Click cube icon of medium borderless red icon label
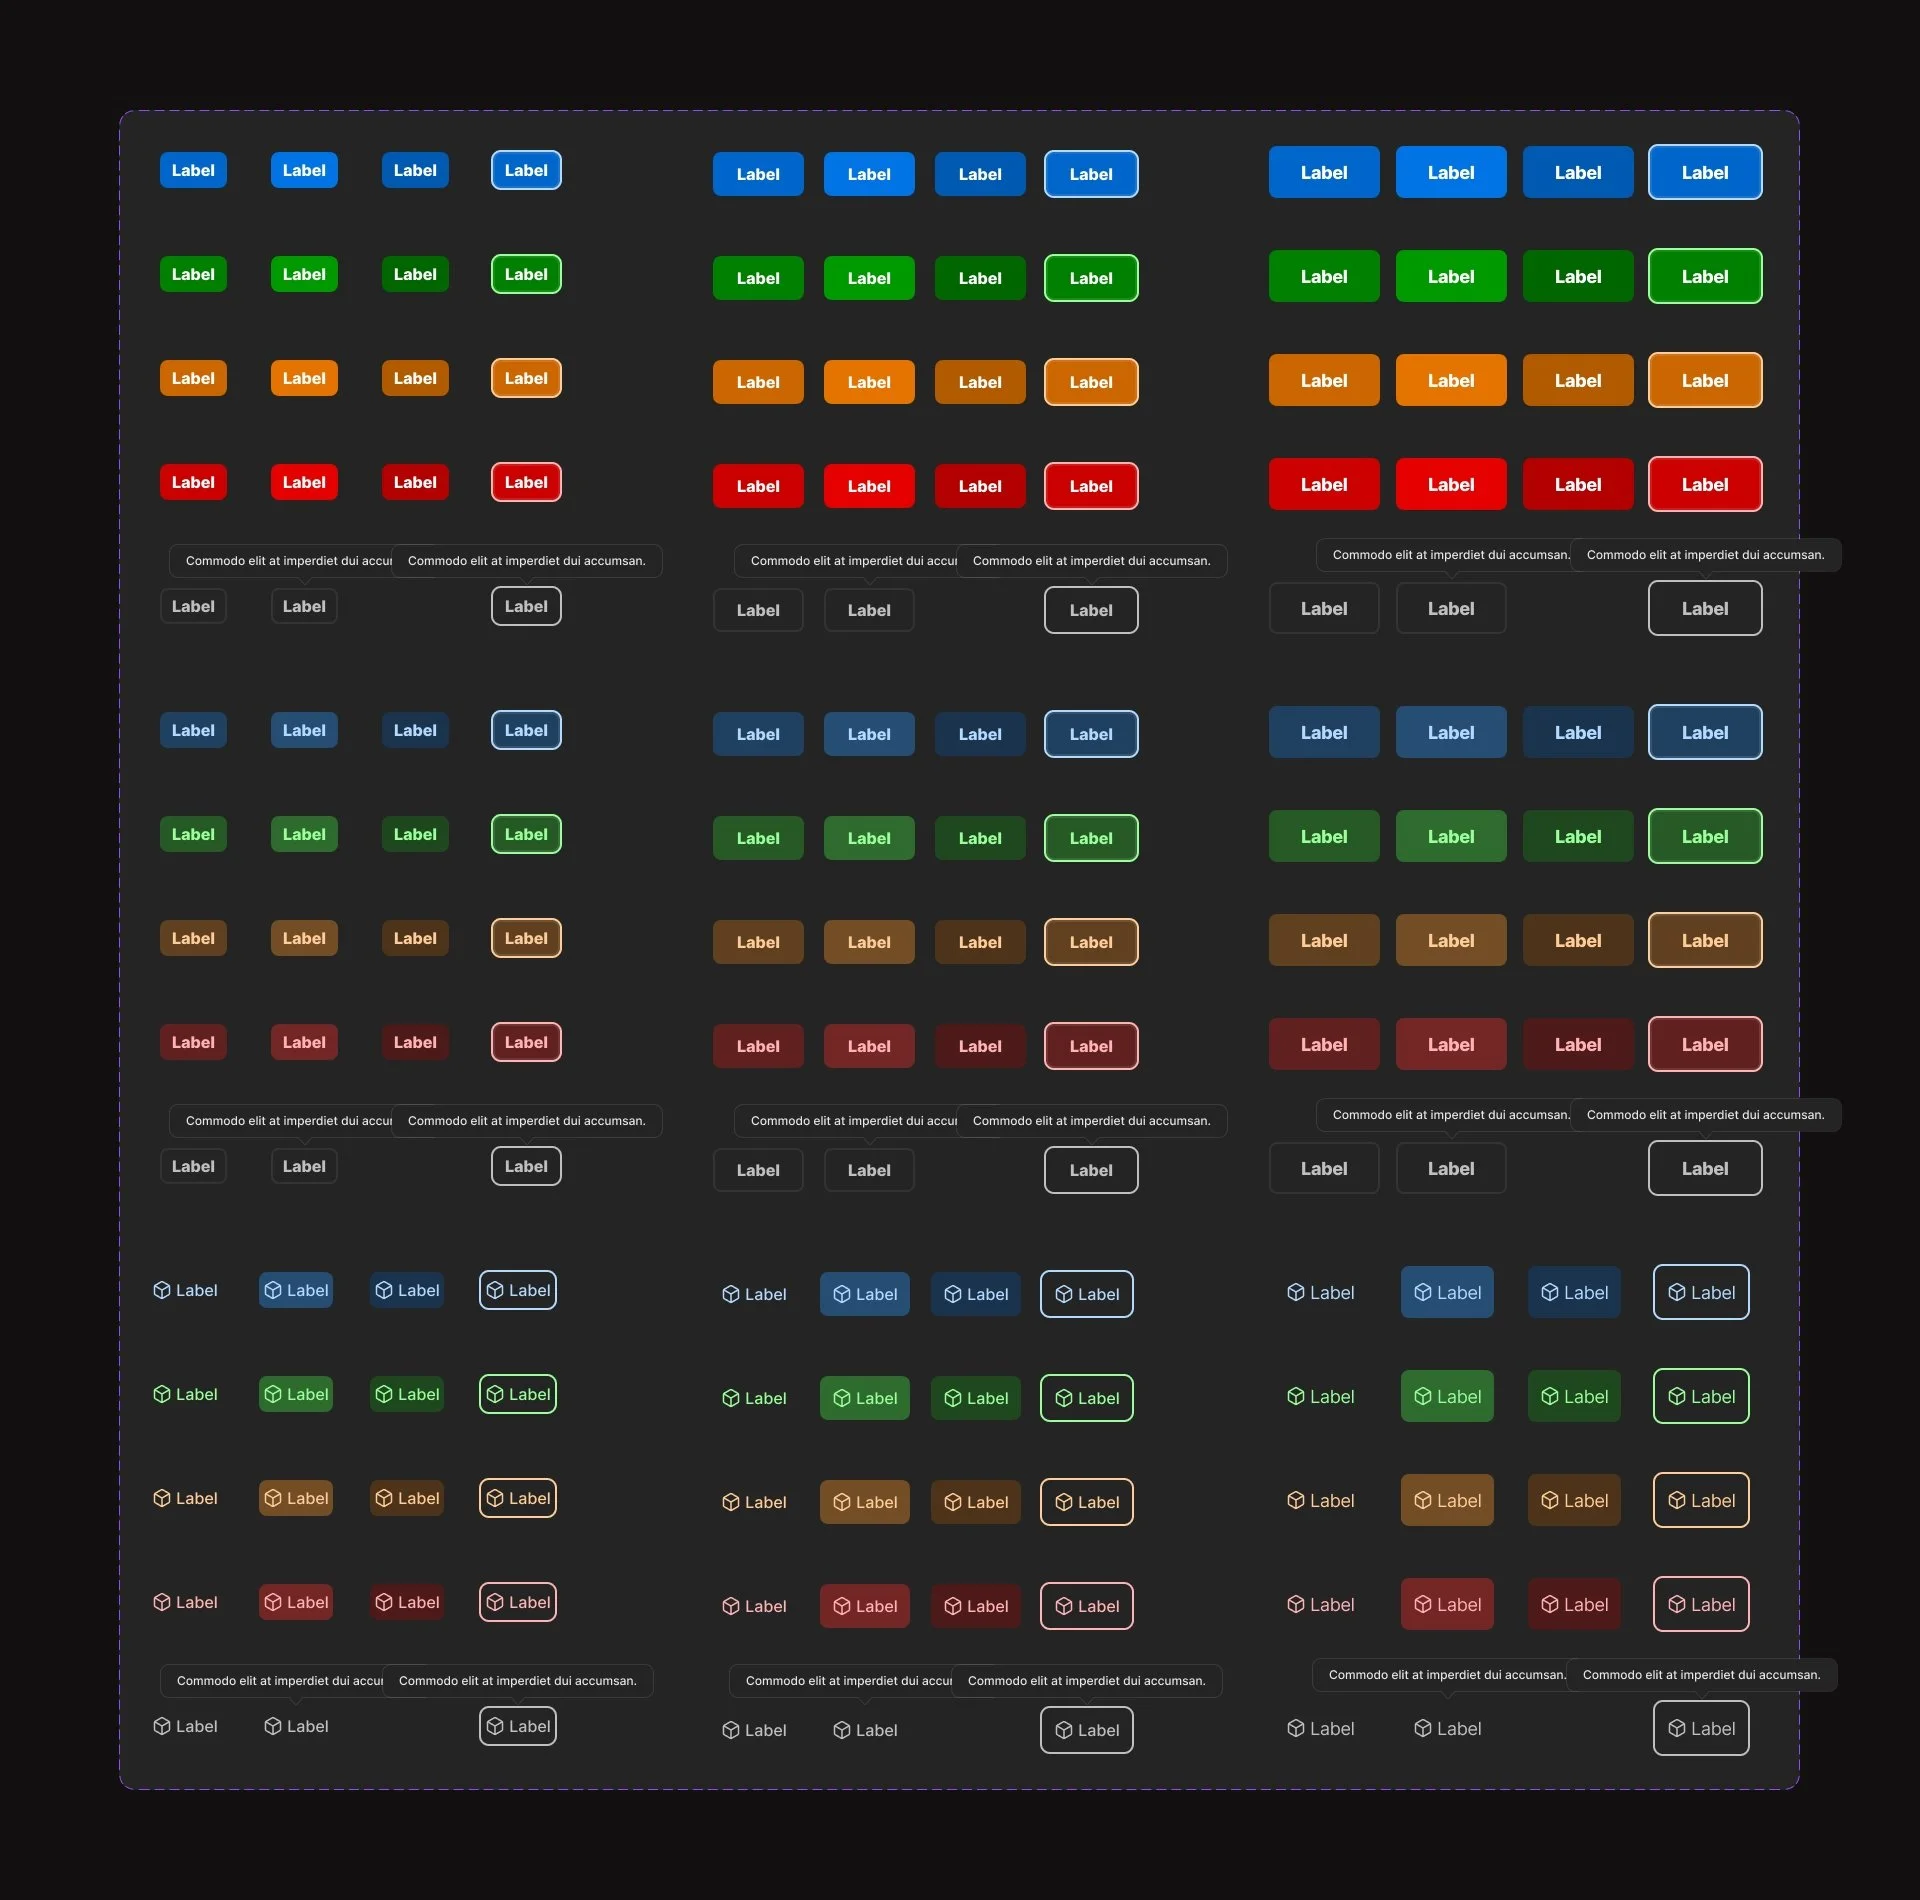The width and height of the screenshot is (1920, 1900). (x=731, y=1606)
